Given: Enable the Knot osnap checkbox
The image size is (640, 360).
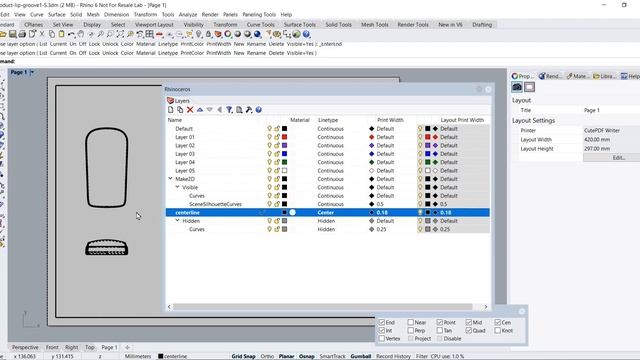Looking at the screenshot, I should [x=498, y=331].
